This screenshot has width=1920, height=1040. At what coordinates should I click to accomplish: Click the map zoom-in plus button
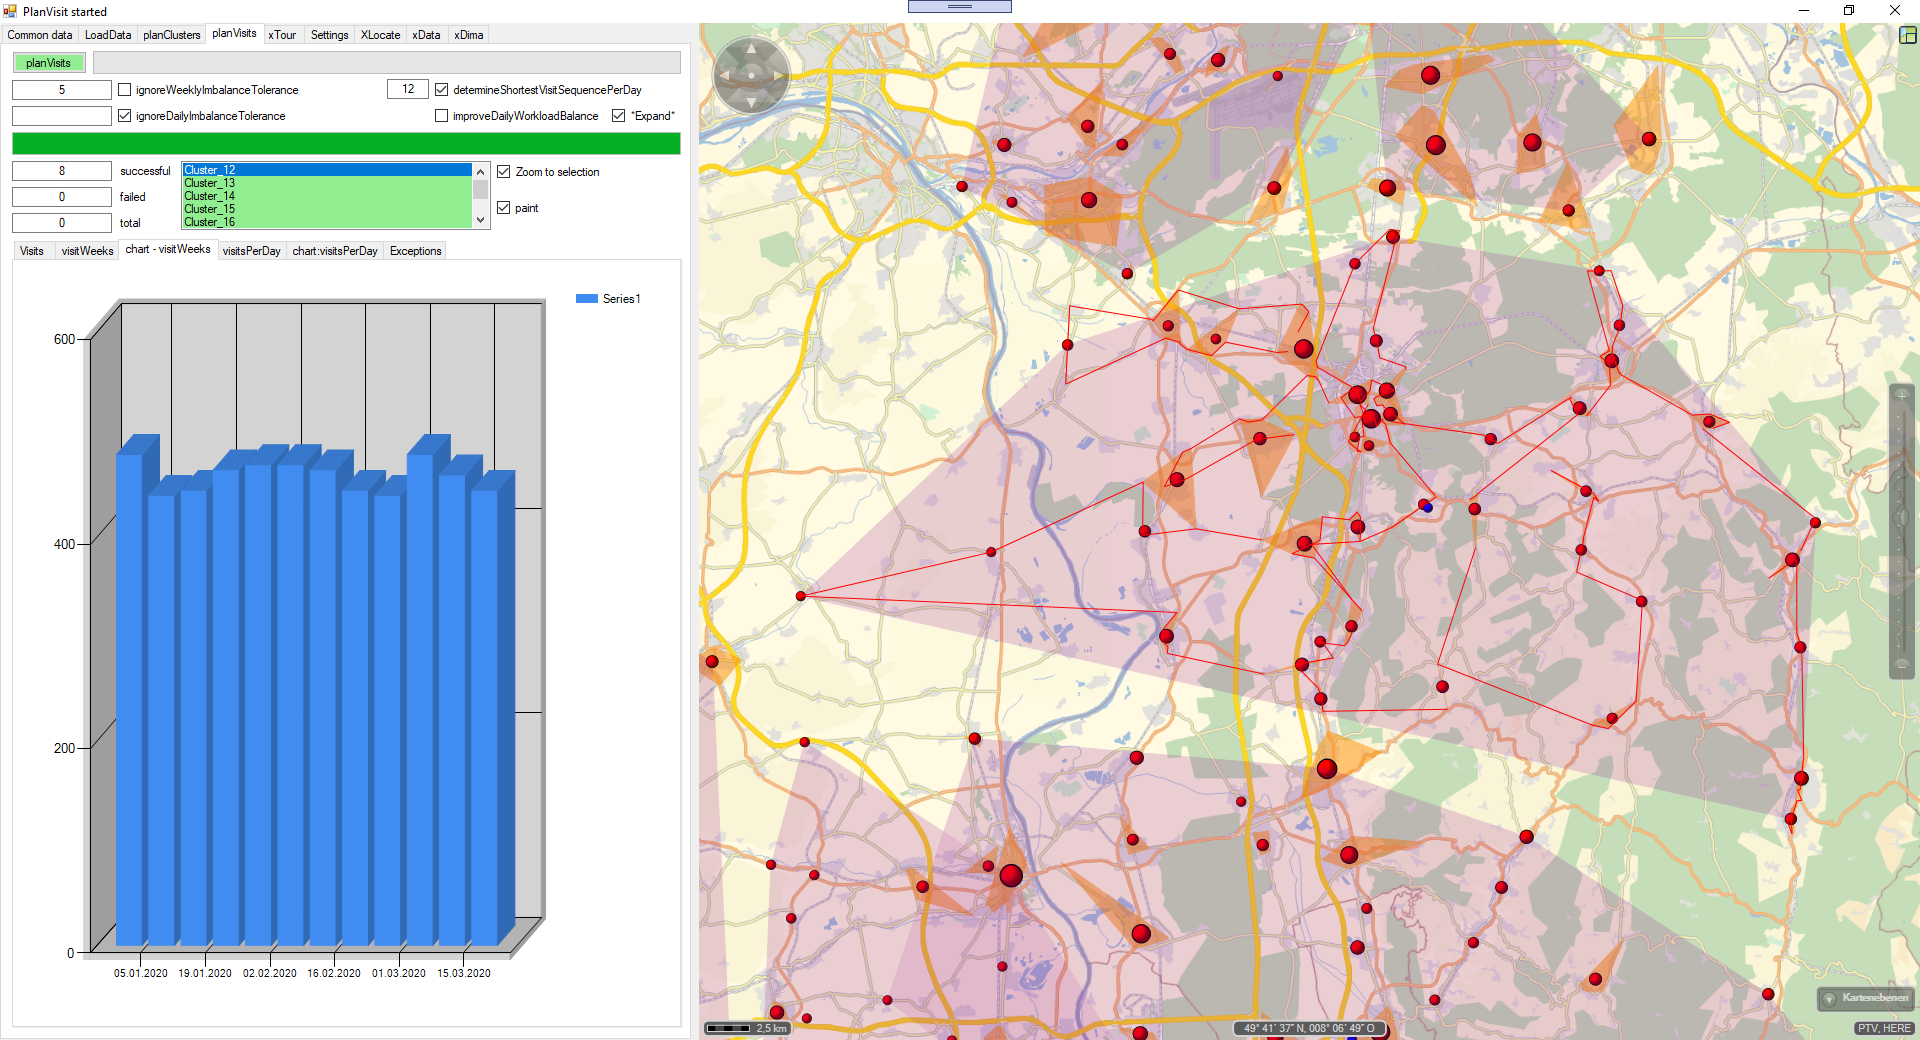pyautogui.click(x=1902, y=396)
